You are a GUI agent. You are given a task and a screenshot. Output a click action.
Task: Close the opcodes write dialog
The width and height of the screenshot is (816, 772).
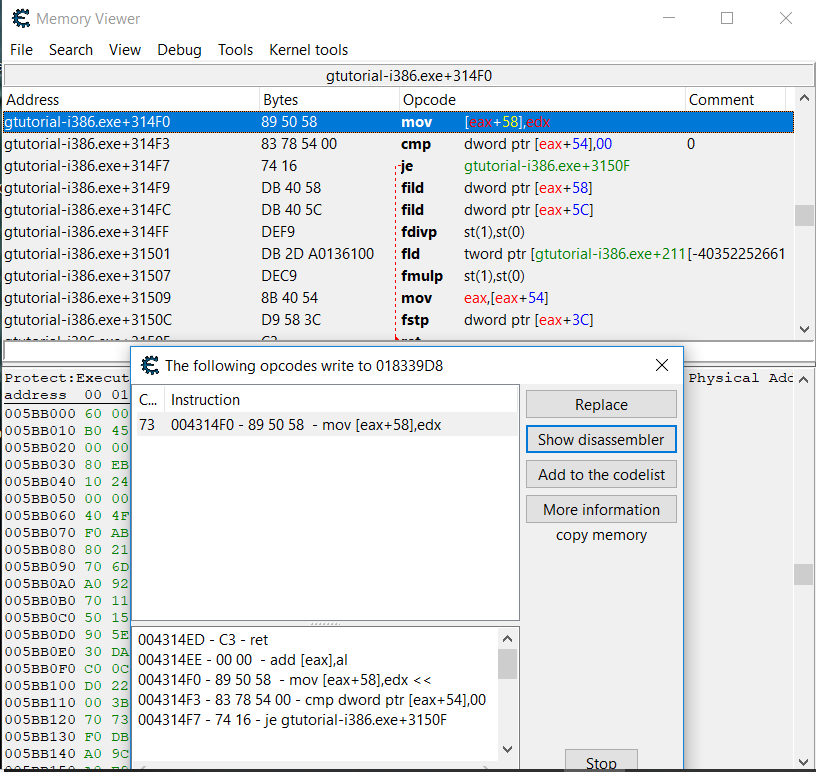(661, 365)
